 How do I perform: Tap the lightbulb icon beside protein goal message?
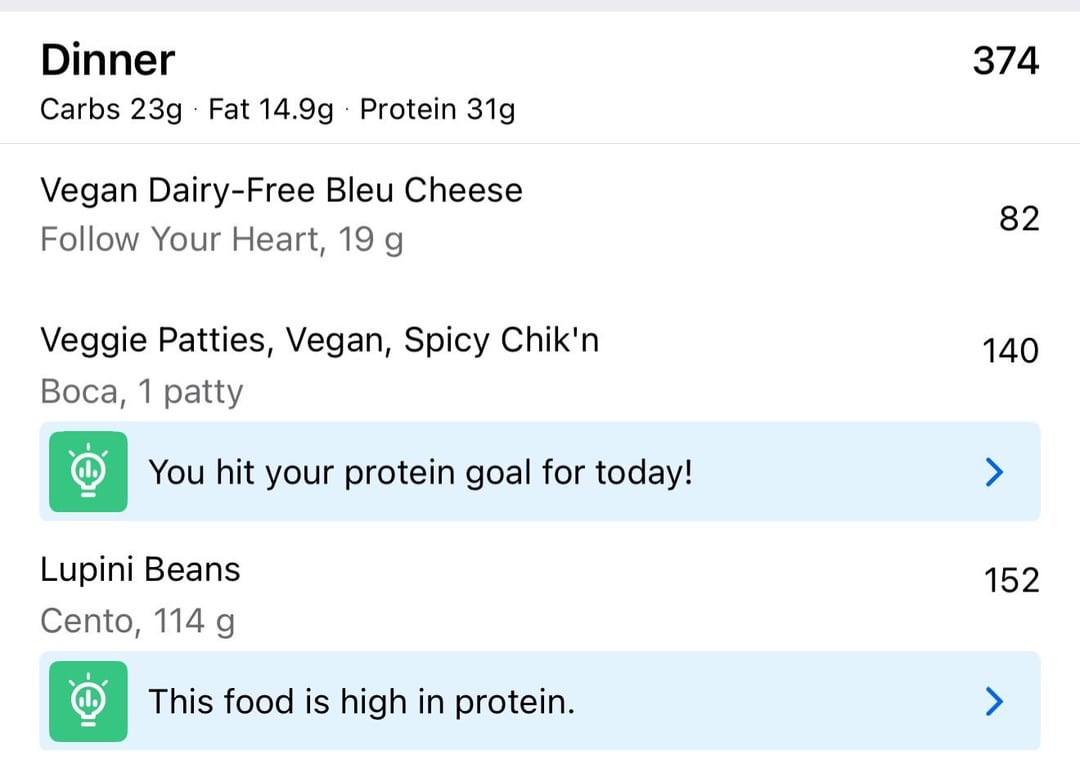tap(88, 471)
